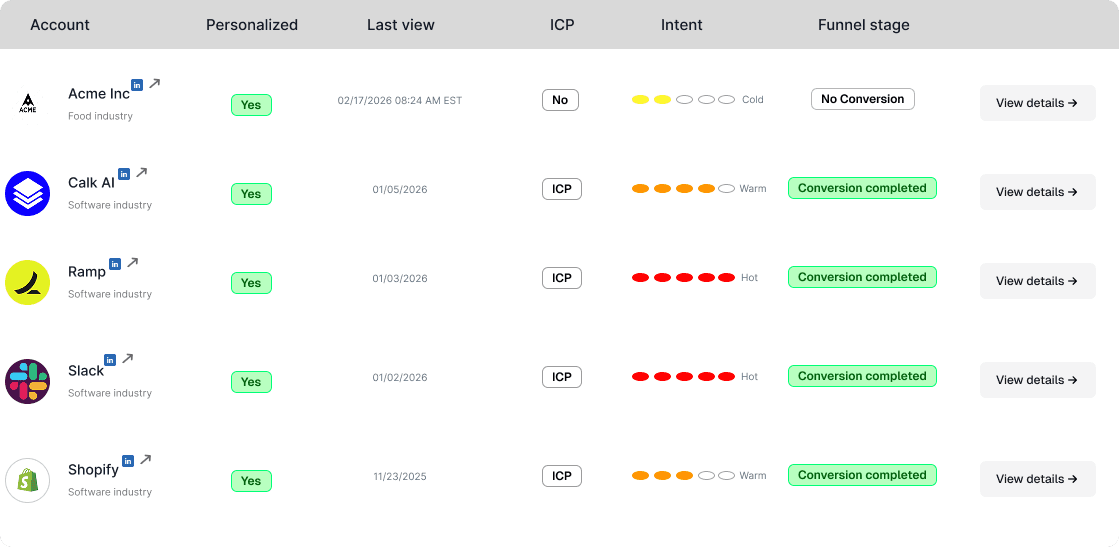Open Acme Inc LinkedIn icon
This screenshot has width=1119, height=547.
[137, 84]
